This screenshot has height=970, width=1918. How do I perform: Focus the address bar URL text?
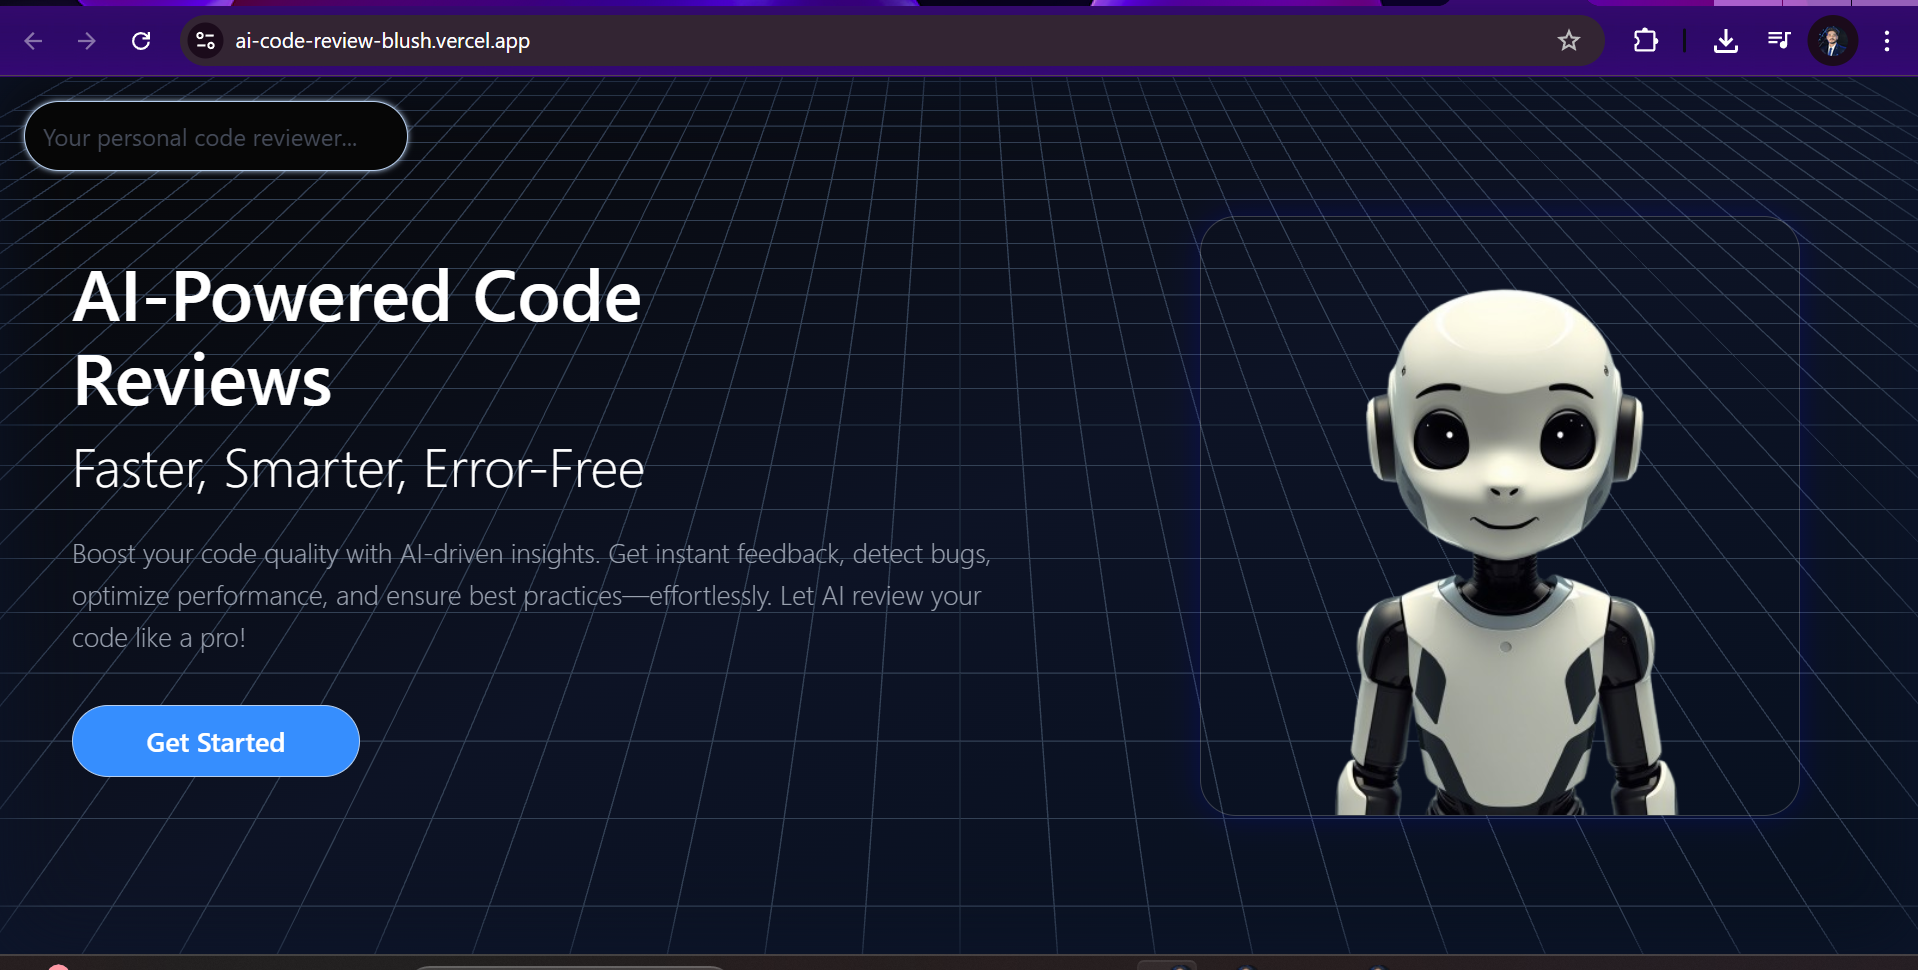[382, 41]
